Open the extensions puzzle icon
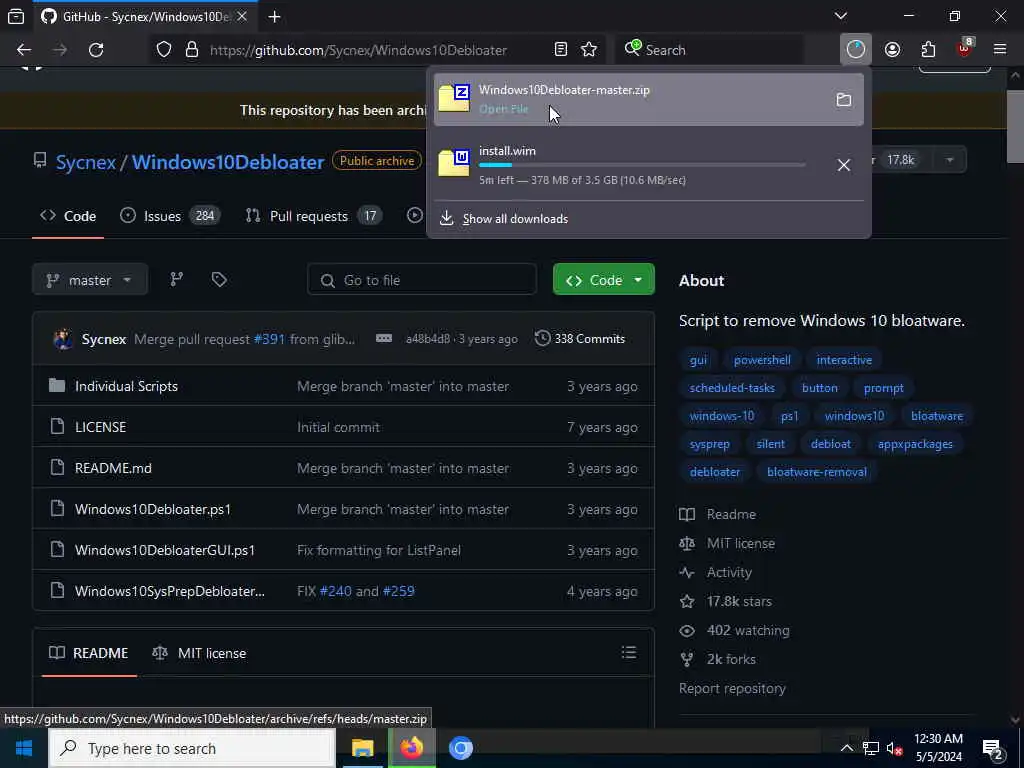The image size is (1024, 768). pos(928,50)
